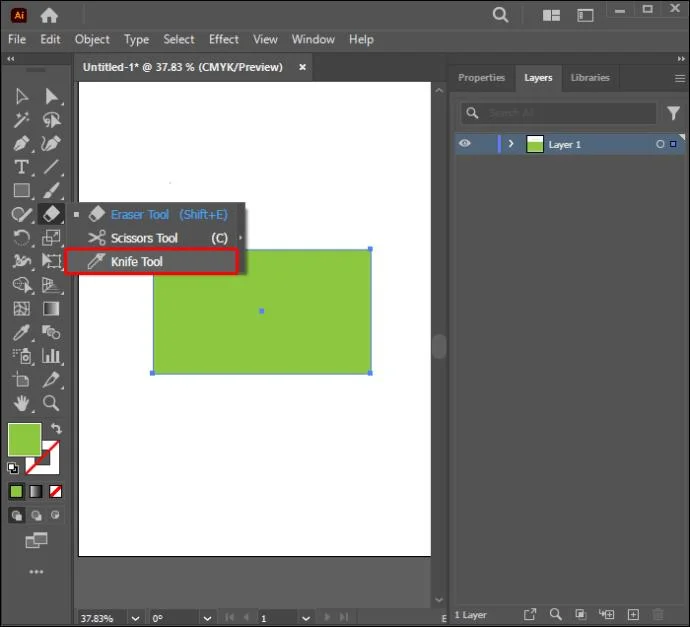The image size is (690, 627).
Task: Select the Knife Tool from flyout
Action: click(x=152, y=262)
